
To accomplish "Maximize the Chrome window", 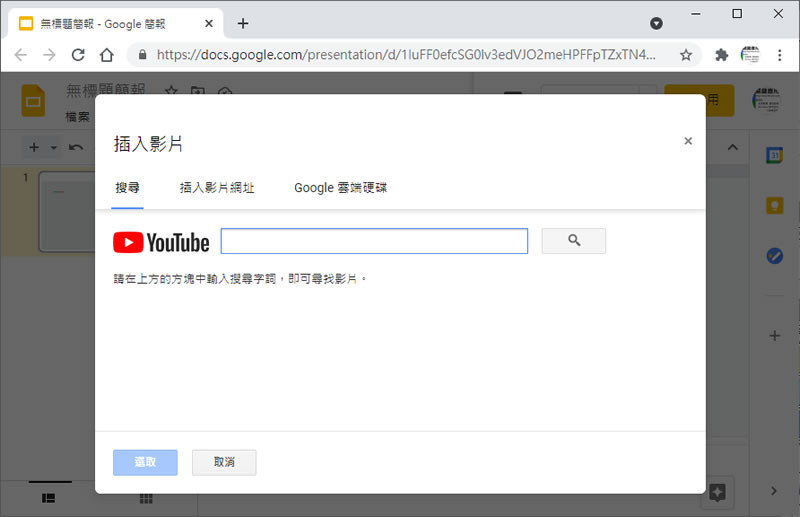I will [x=737, y=14].
